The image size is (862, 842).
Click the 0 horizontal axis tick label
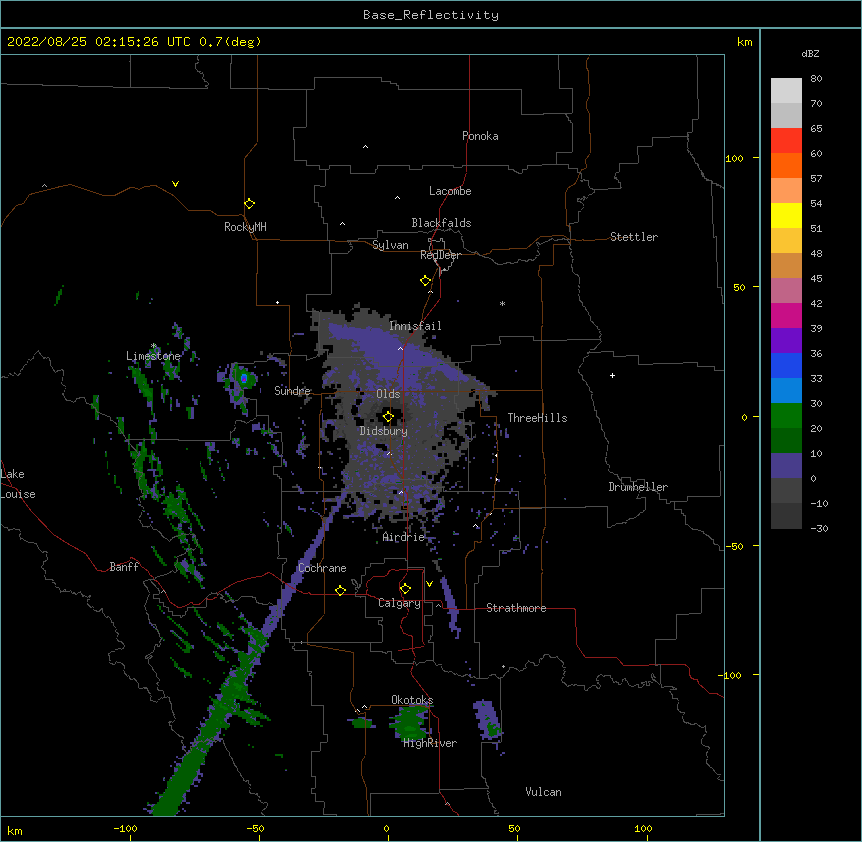tap(386, 828)
